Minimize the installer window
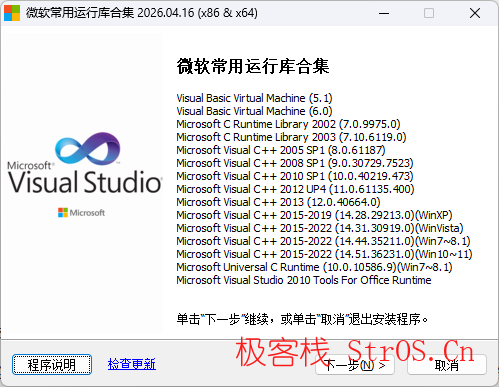The width and height of the screenshot is (499, 387). (x=384, y=13)
